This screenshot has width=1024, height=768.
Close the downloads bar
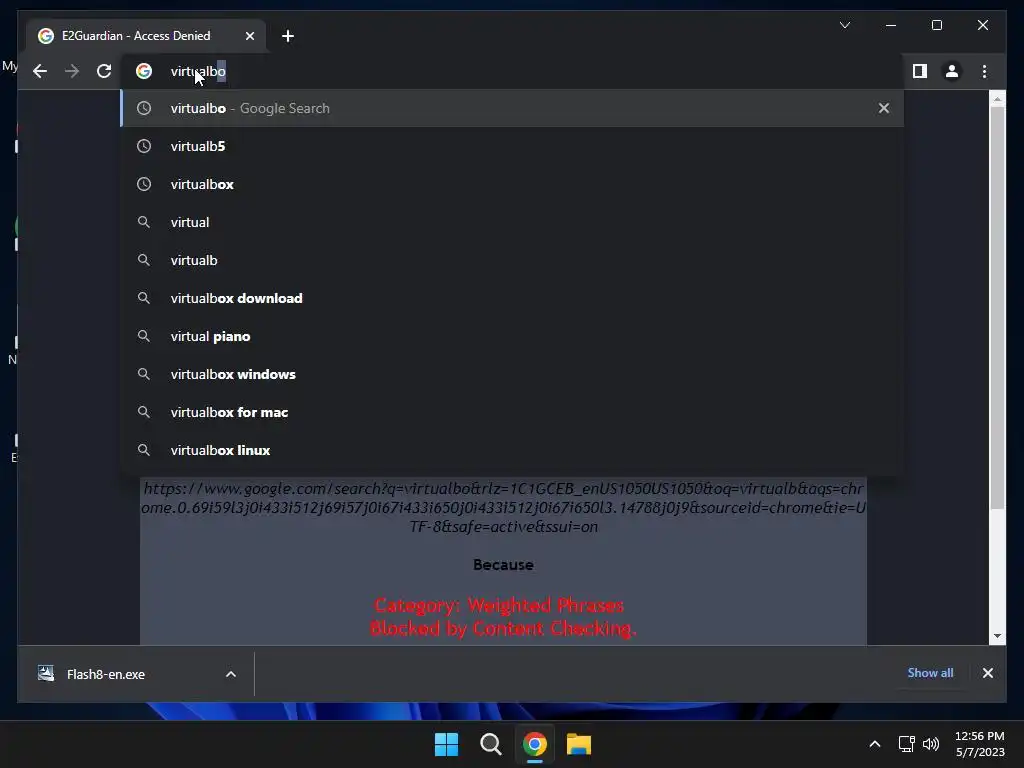pyautogui.click(x=987, y=673)
